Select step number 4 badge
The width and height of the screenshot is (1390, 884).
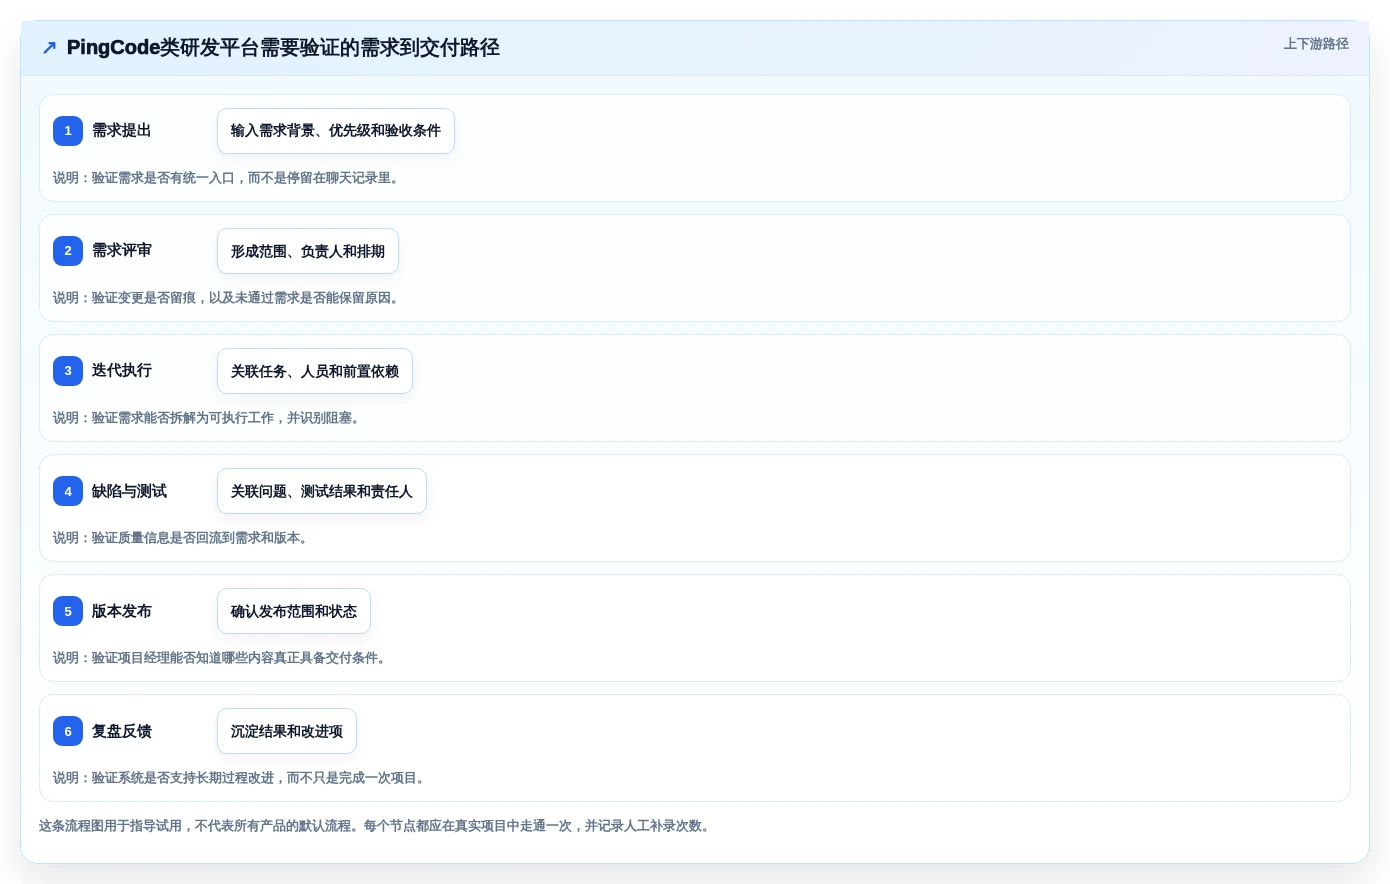click(68, 491)
